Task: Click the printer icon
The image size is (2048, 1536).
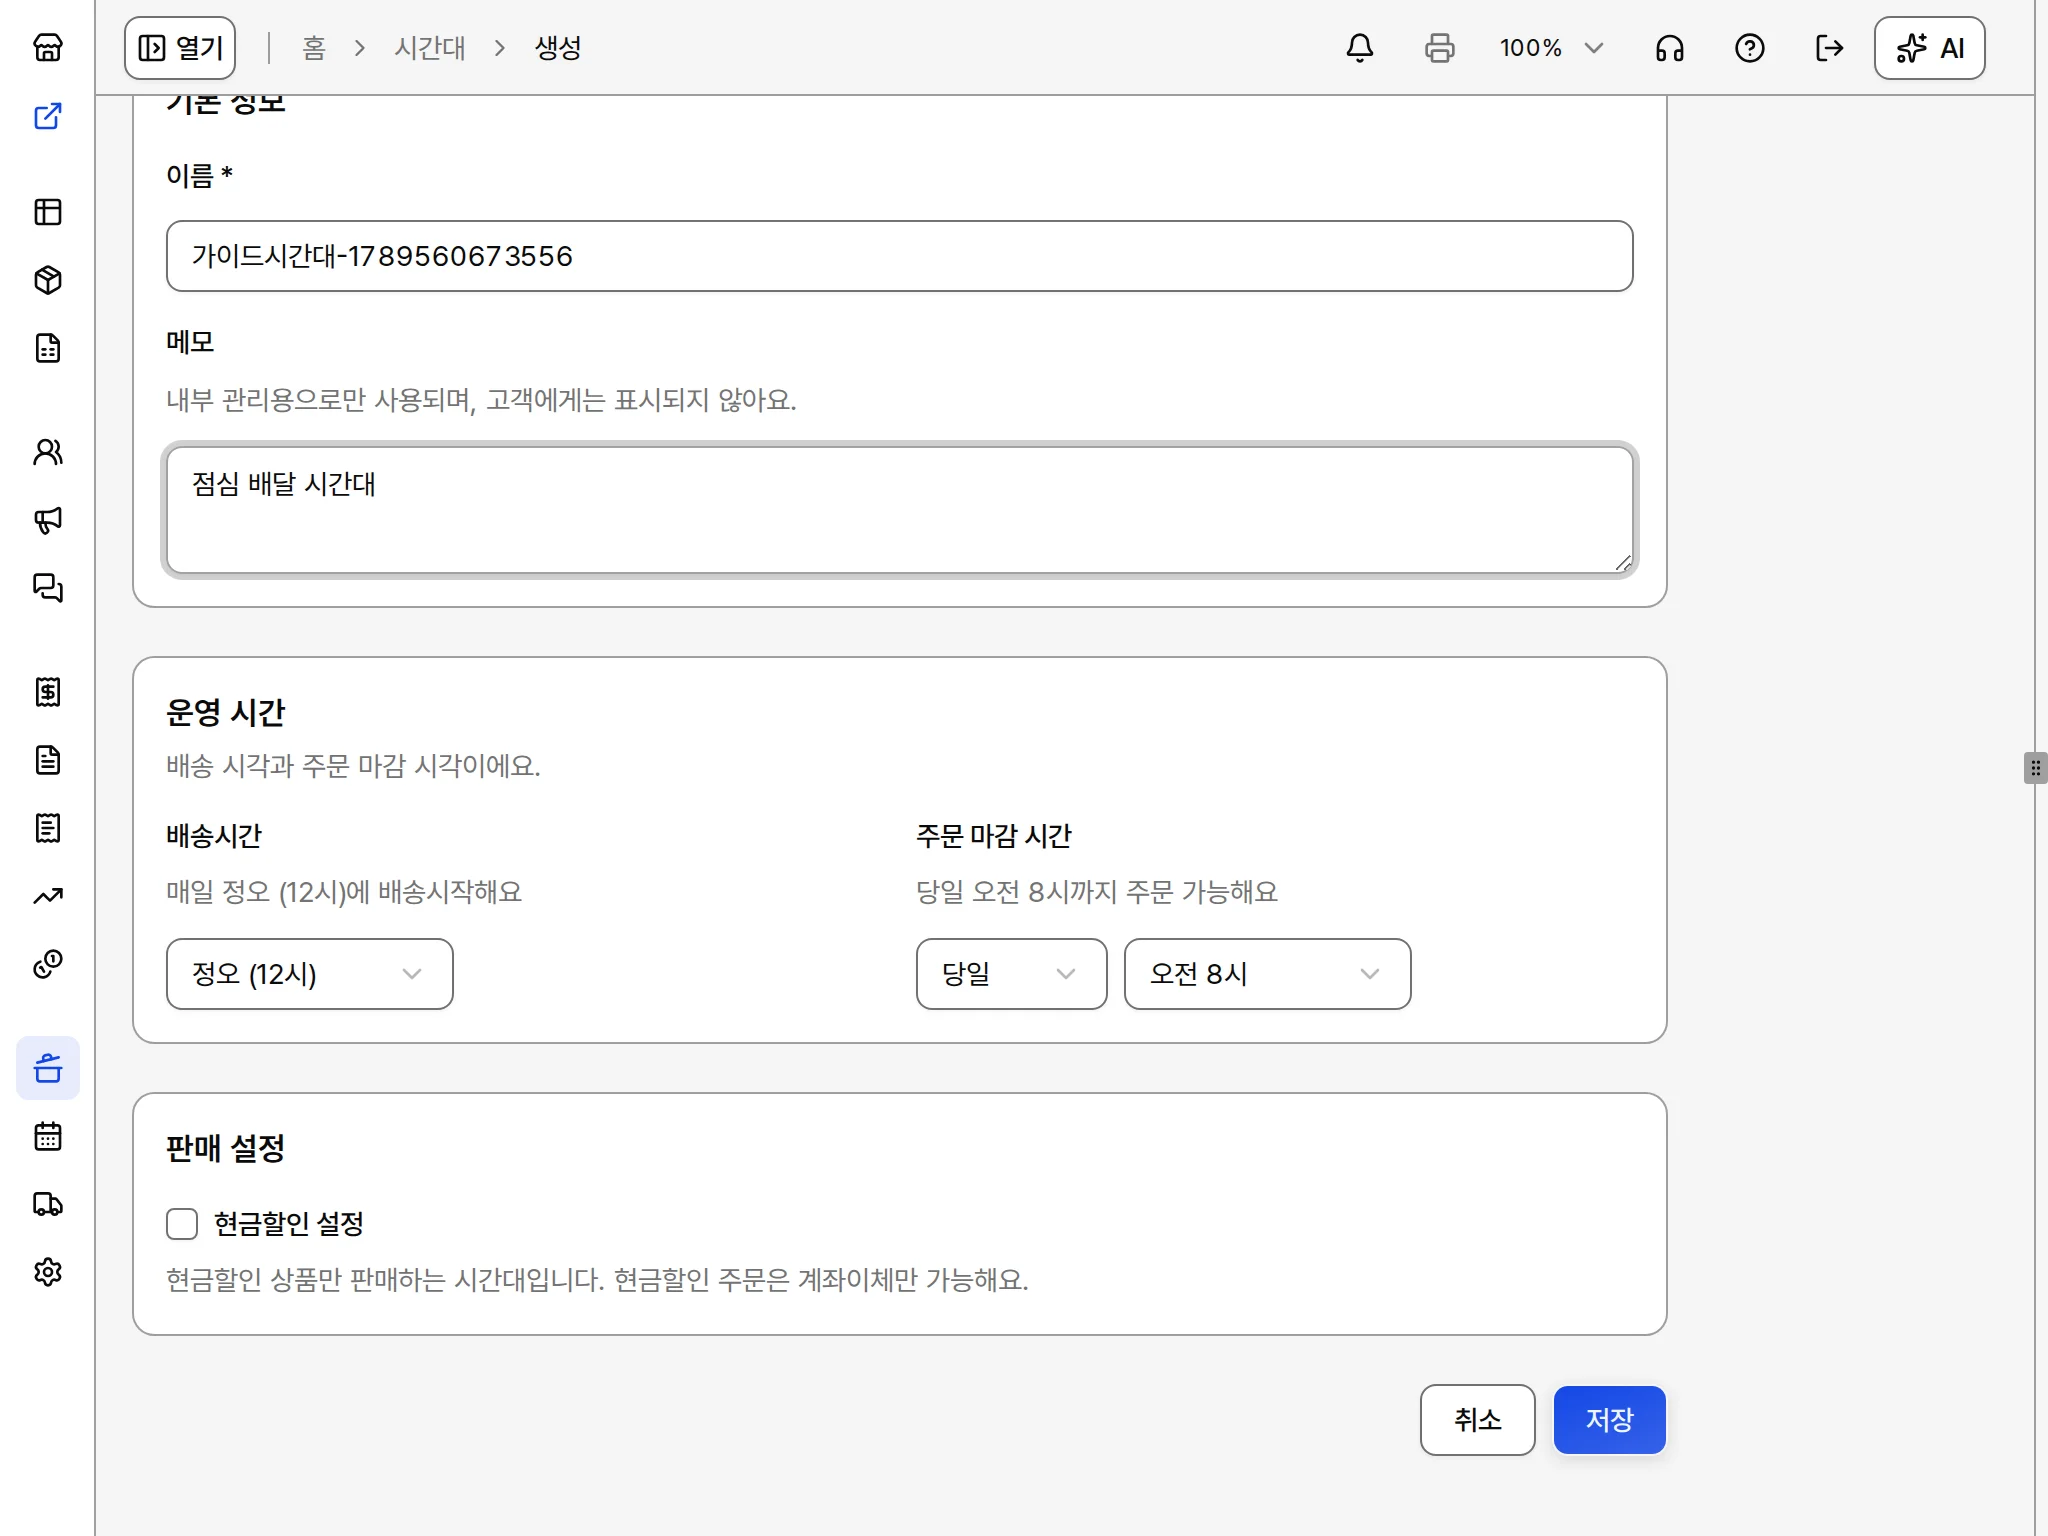Action: [1440, 48]
